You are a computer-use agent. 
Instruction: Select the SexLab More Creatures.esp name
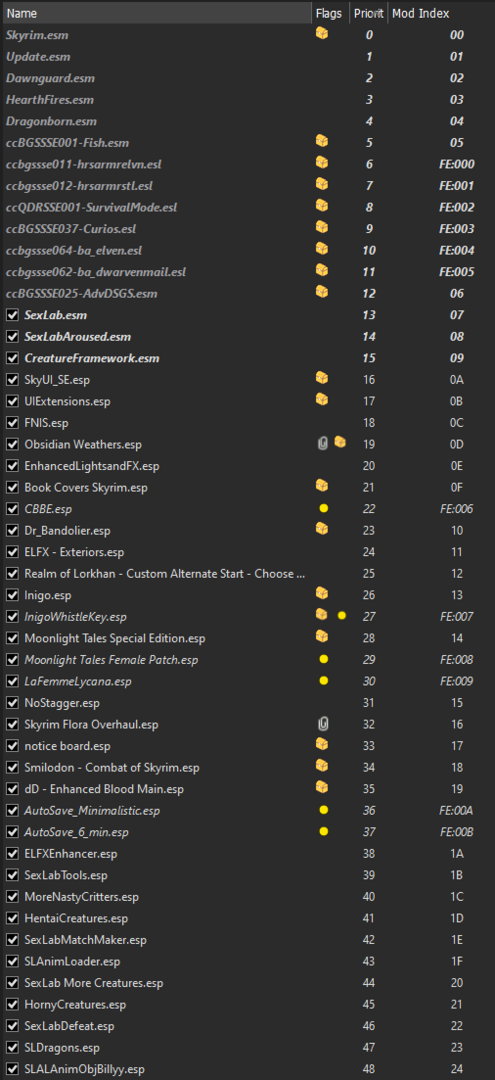94,984
